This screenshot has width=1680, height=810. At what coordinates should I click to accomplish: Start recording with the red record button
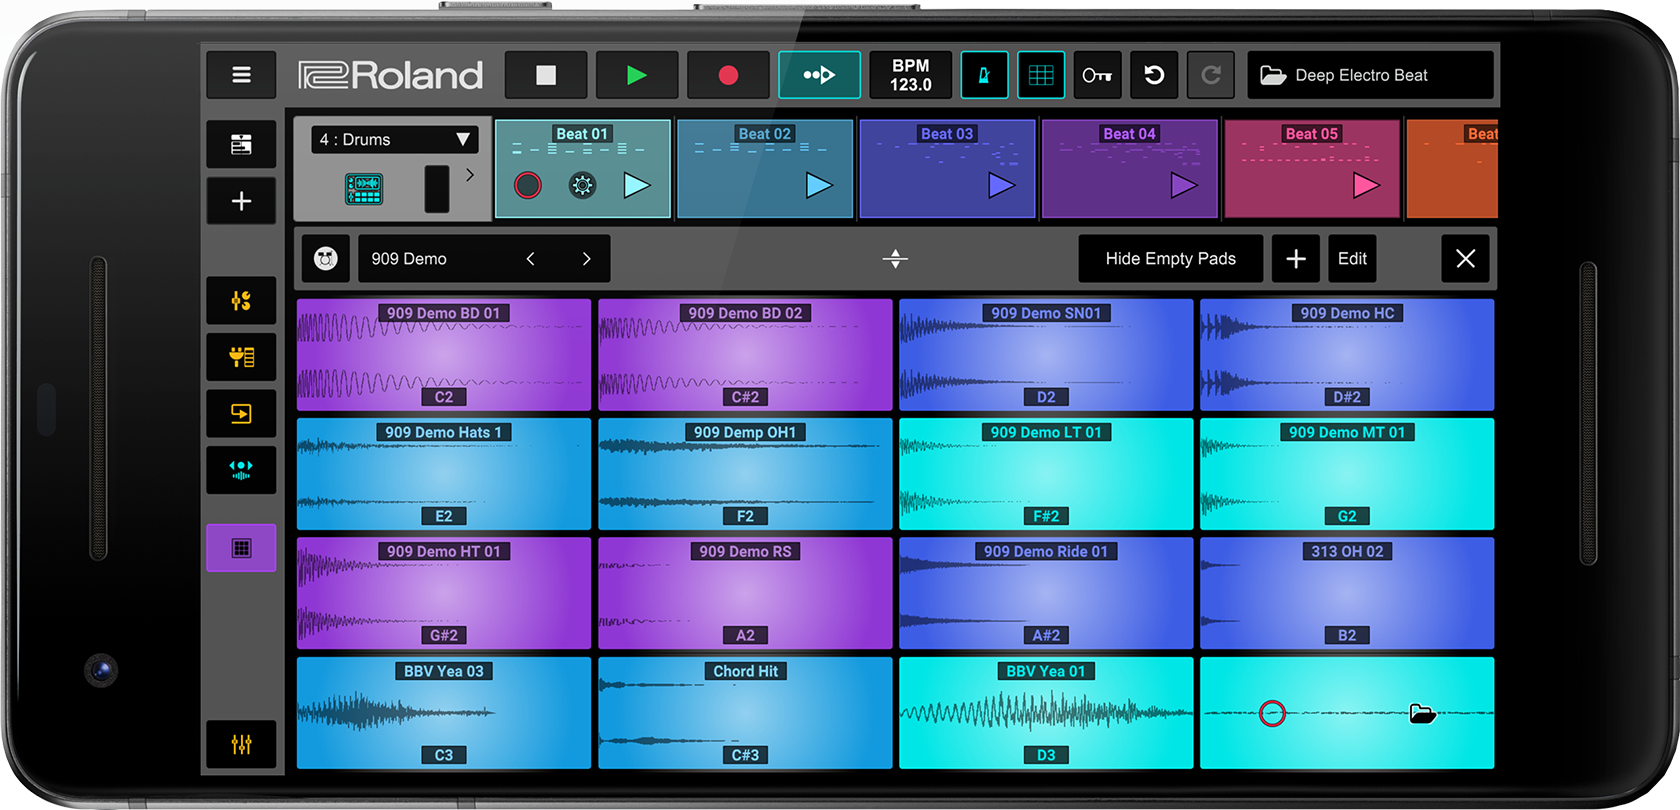point(728,75)
